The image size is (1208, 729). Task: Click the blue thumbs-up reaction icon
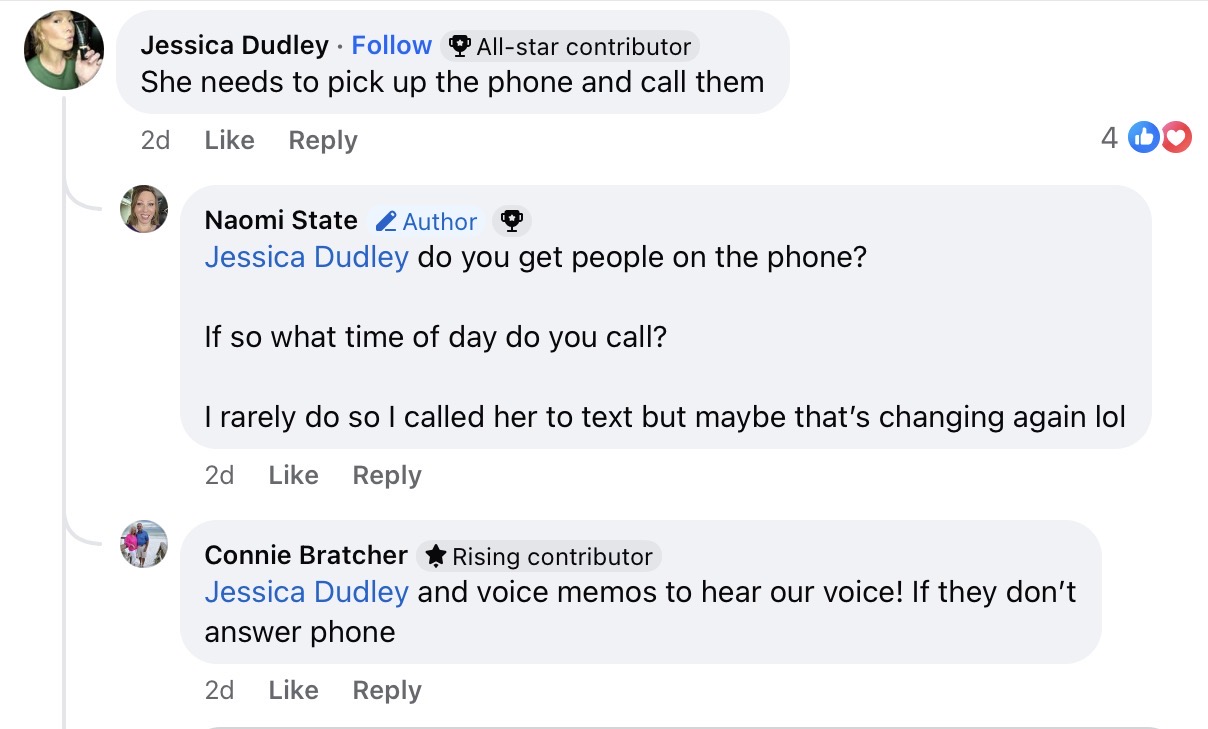[x=1143, y=138]
